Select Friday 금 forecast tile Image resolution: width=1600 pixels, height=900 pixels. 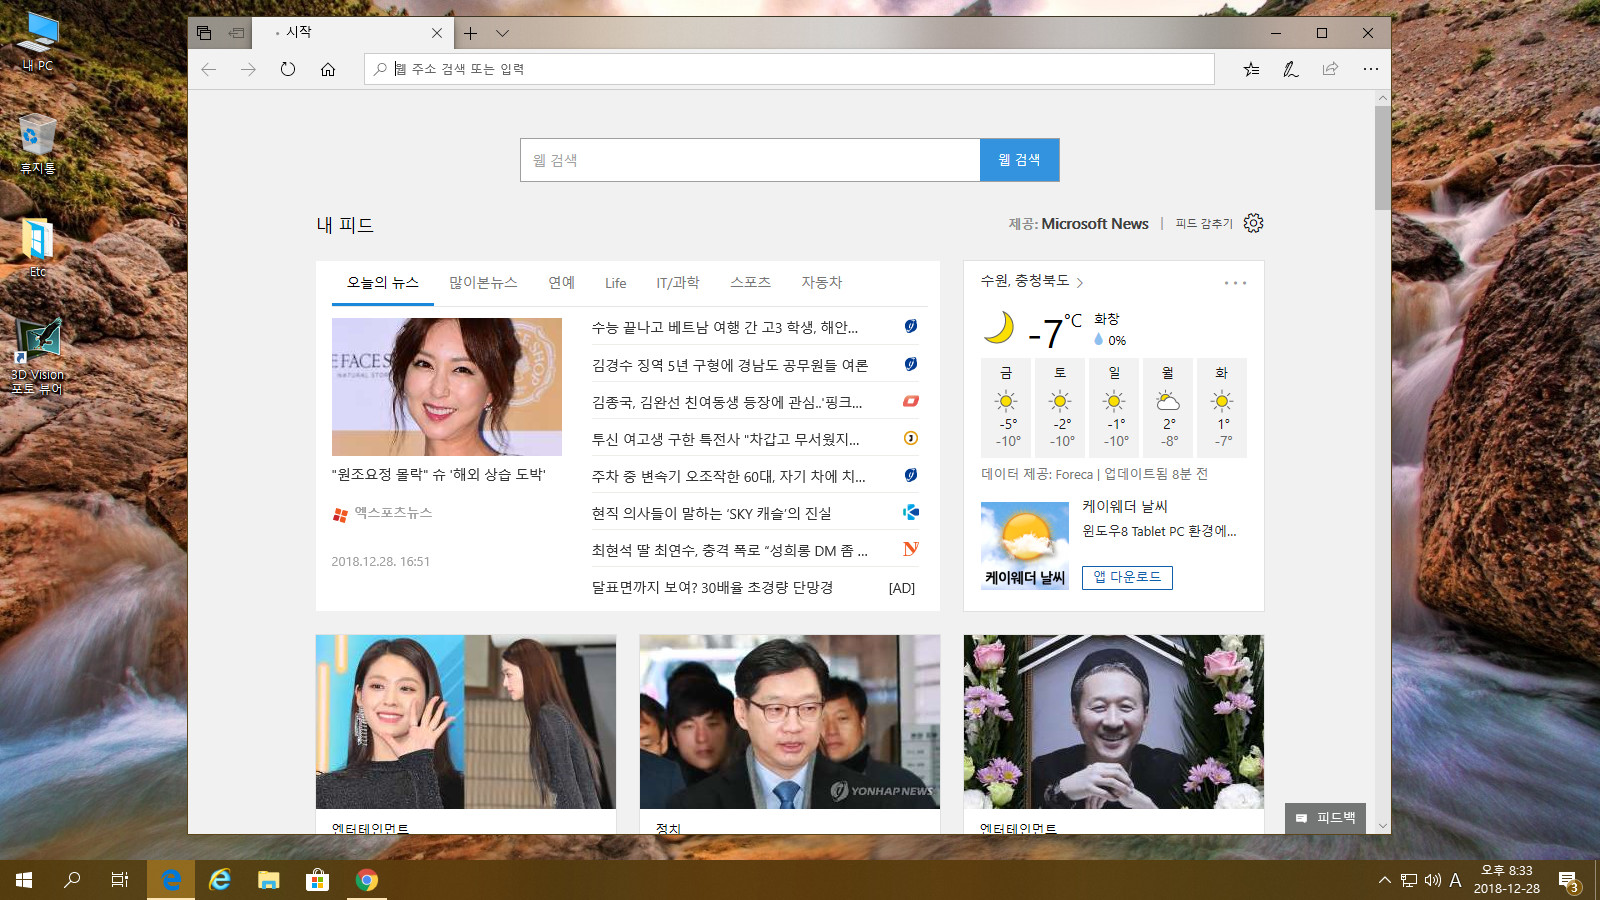coord(1007,407)
